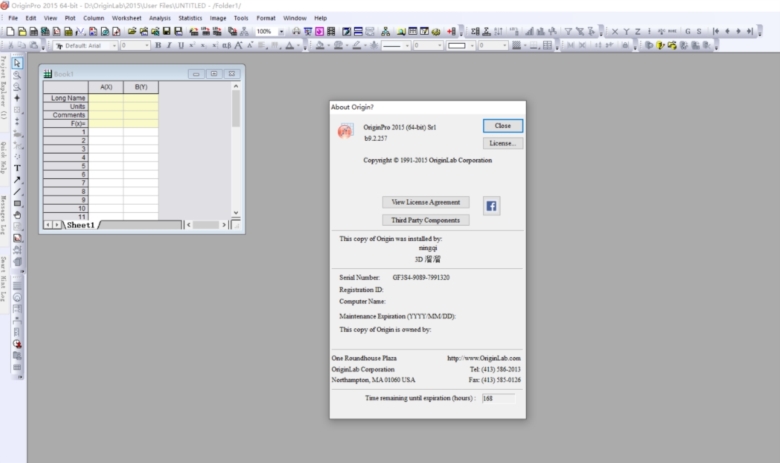Click the hours remaining field showing 168
The width and height of the screenshot is (780, 463).
(498, 398)
